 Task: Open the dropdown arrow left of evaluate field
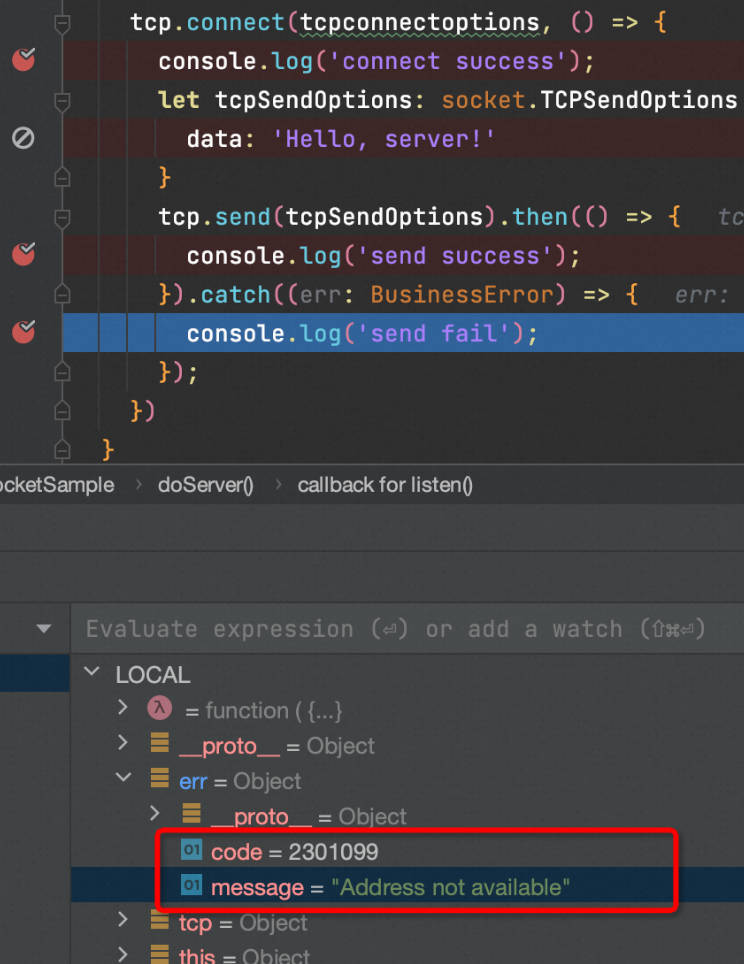(x=43, y=629)
